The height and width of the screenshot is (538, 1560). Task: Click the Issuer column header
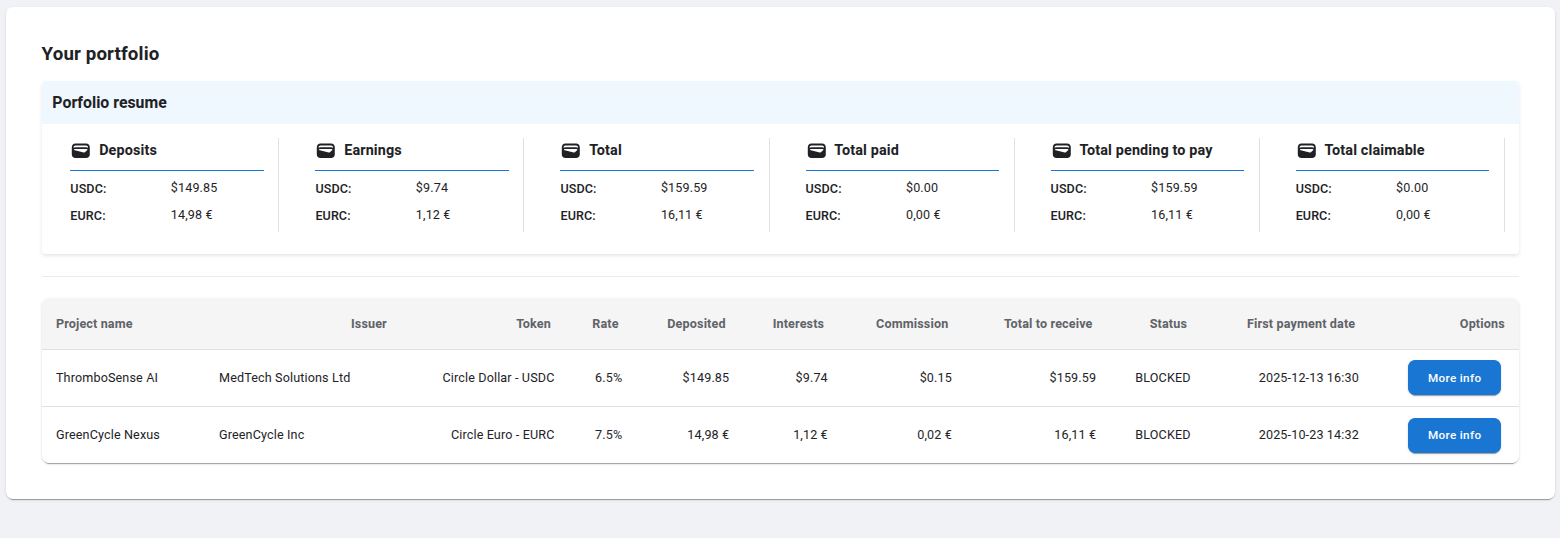(x=368, y=324)
